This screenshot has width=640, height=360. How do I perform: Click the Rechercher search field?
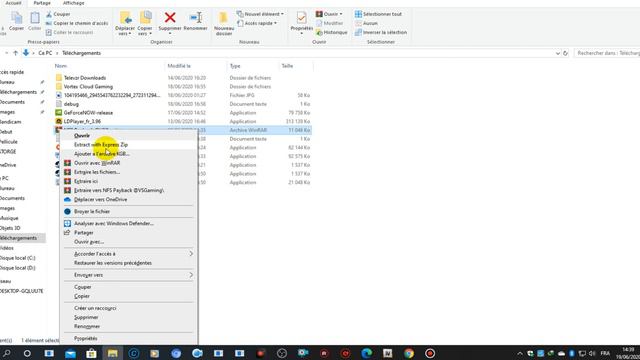(607, 53)
